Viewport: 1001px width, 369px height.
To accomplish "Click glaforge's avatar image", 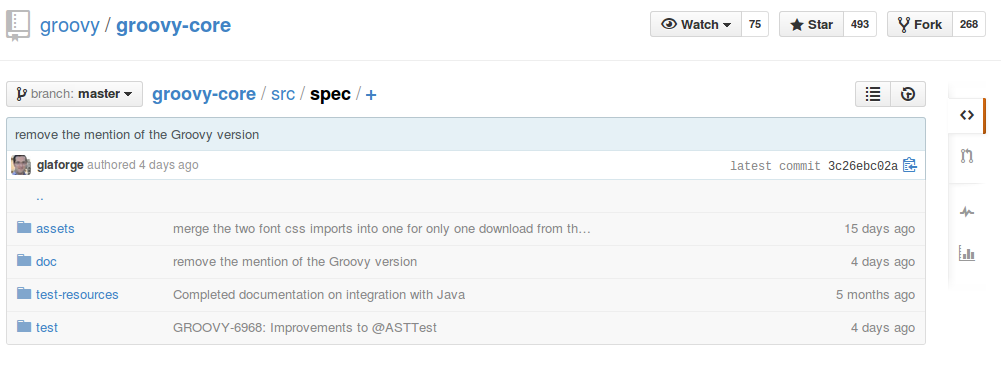I will pyautogui.click(x=21, y=165).
